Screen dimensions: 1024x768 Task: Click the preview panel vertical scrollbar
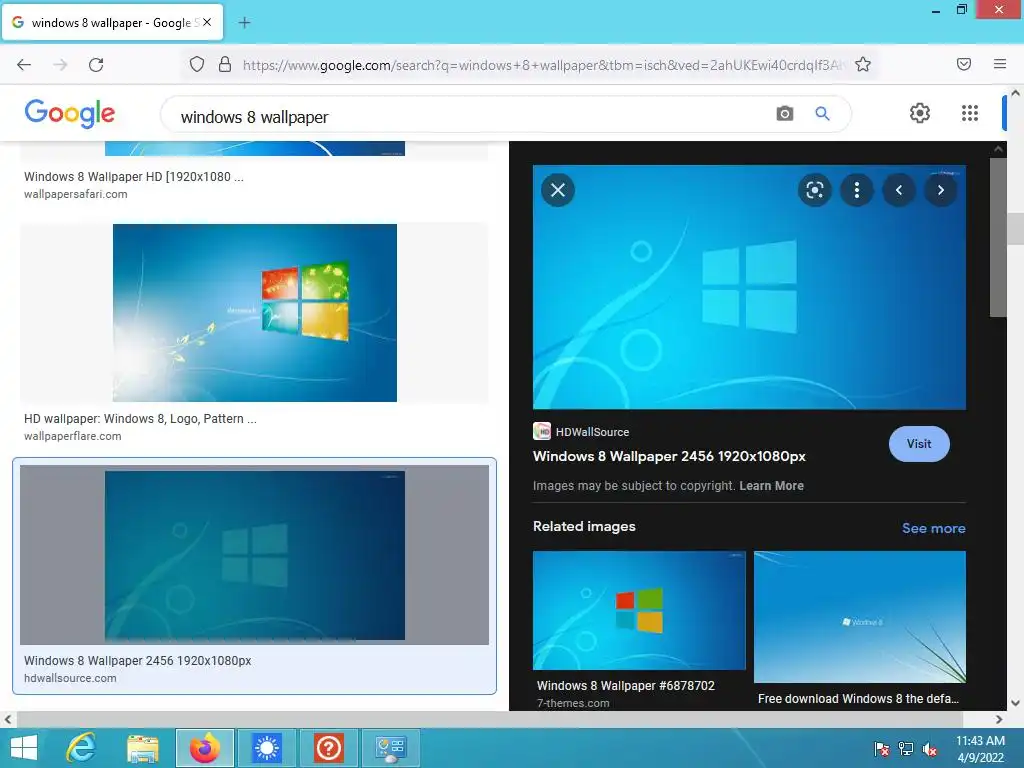click(x=998, y=238)
